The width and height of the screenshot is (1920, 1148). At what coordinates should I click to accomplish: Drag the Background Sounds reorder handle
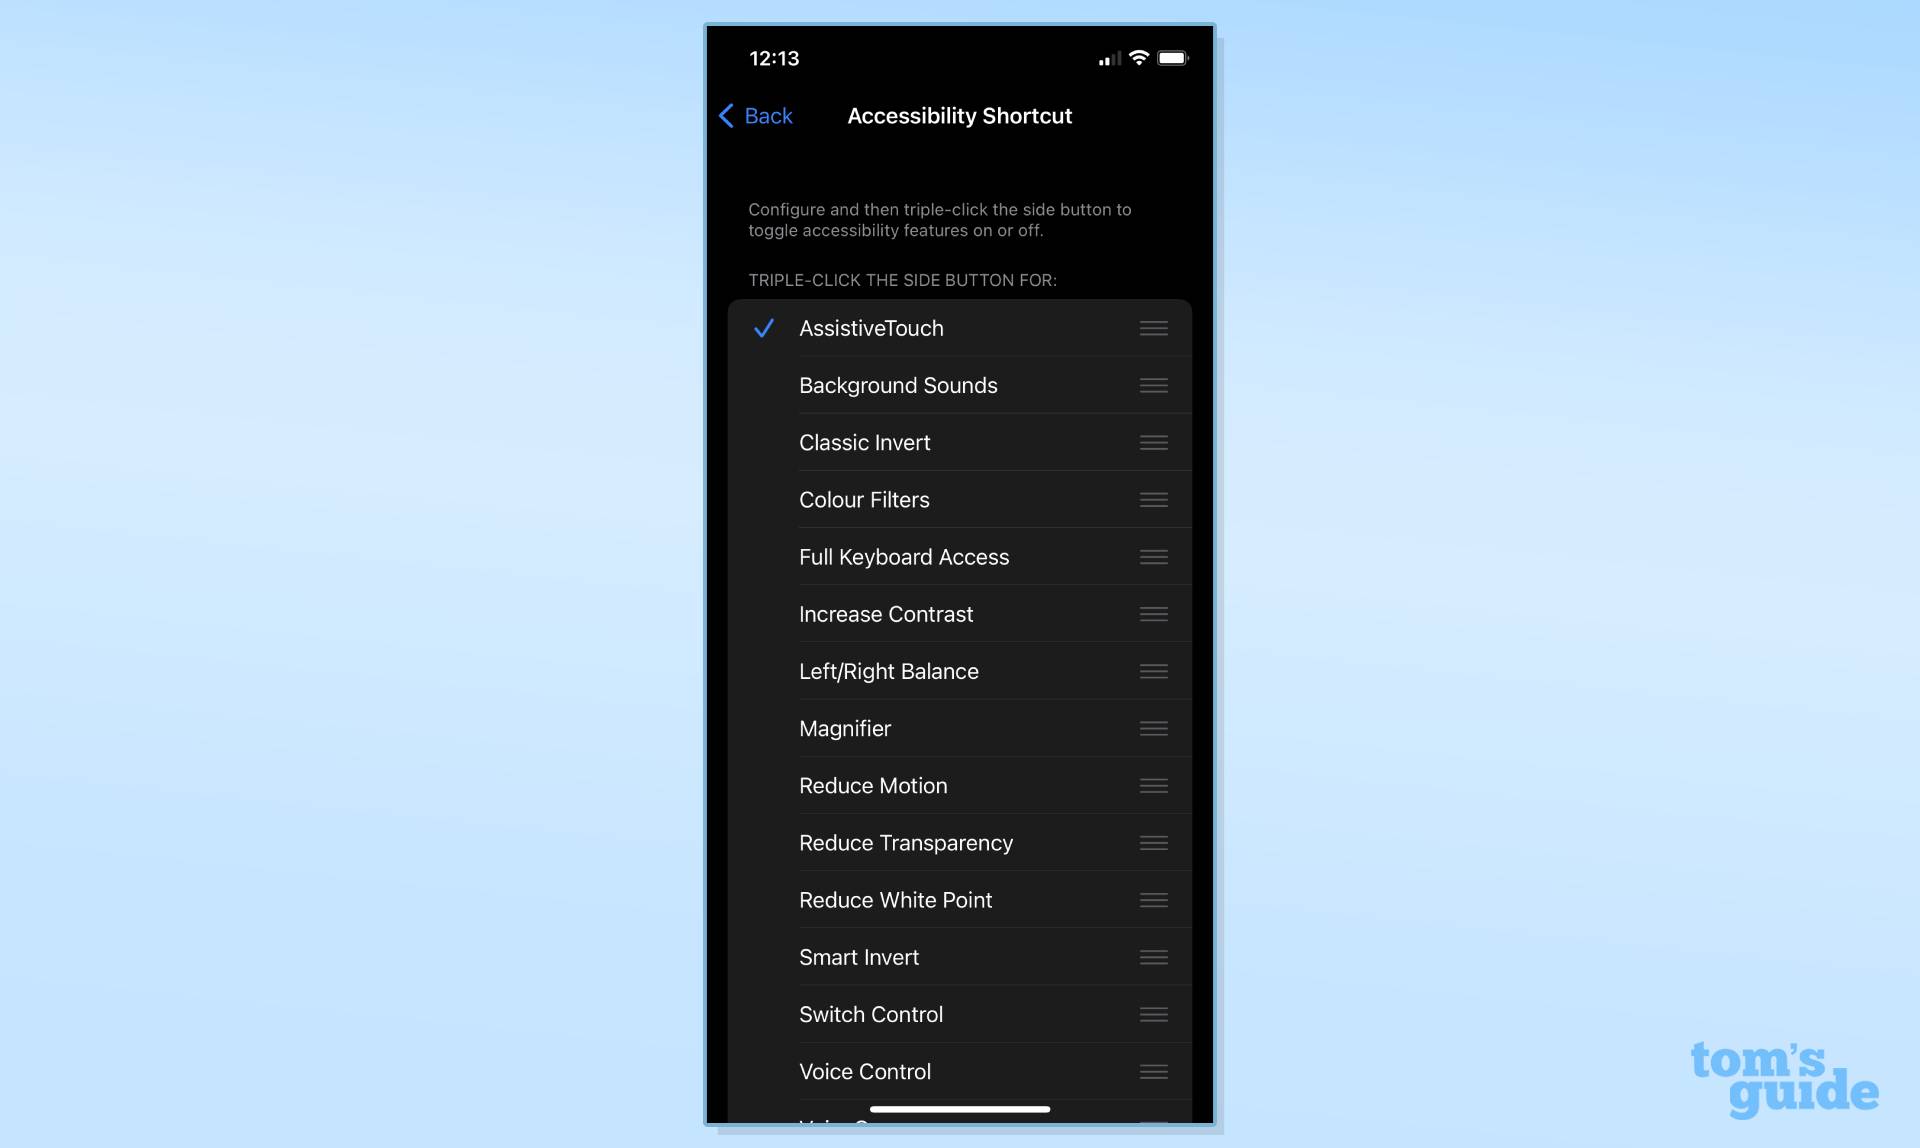1152,384
